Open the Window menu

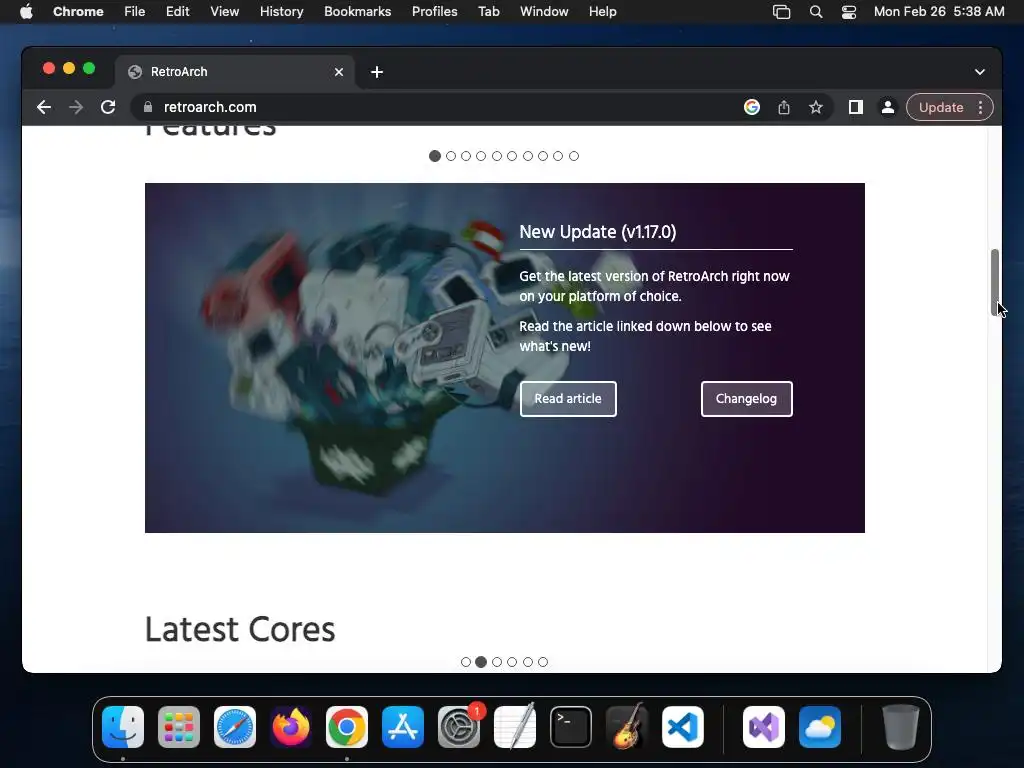click(544, 12)
